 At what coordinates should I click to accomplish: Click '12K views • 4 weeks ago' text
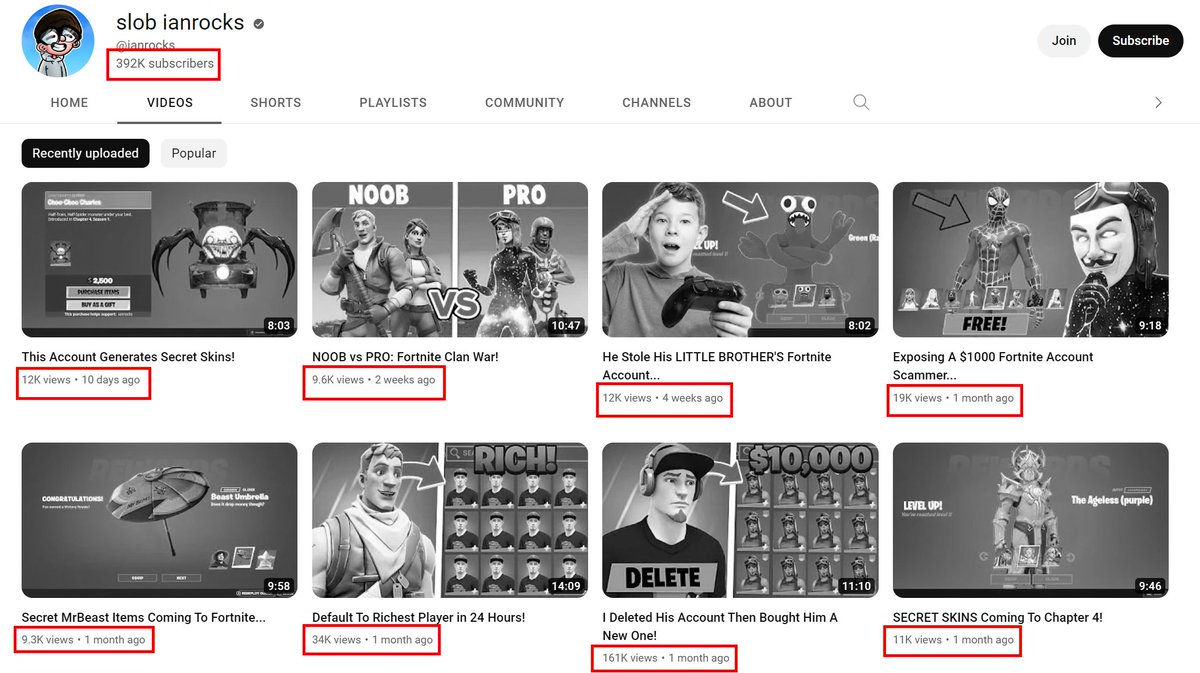click(x=662, y=398)
